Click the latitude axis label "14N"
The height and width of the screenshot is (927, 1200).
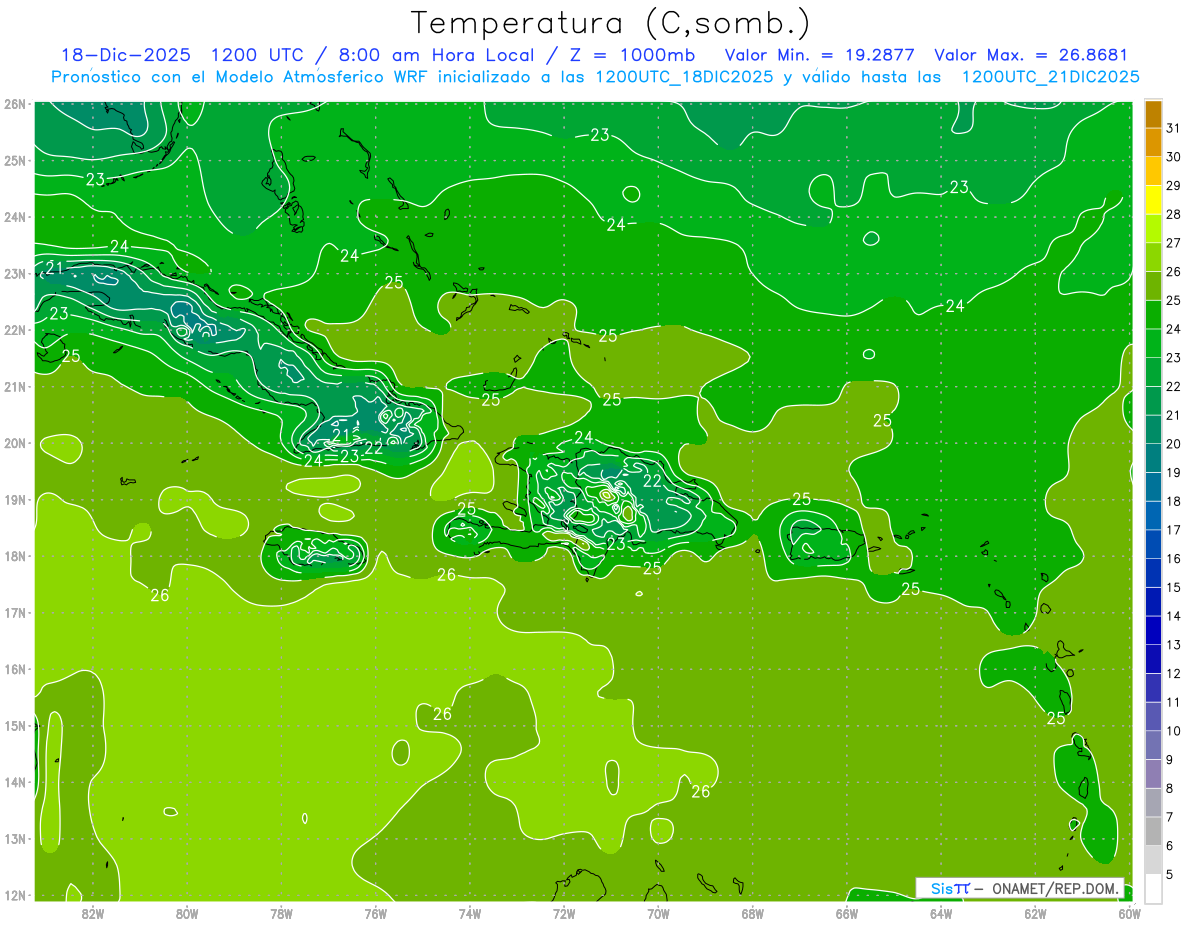pos(15,782)
